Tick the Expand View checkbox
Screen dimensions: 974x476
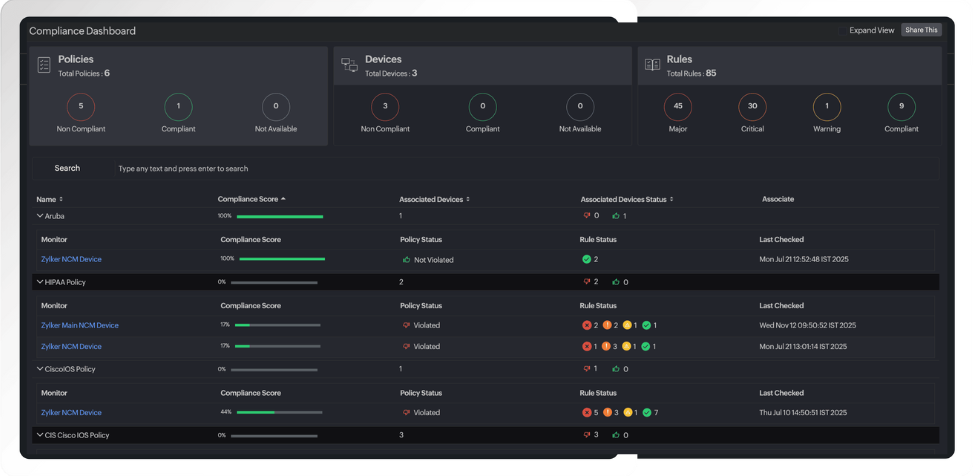(x=842, y=30)
